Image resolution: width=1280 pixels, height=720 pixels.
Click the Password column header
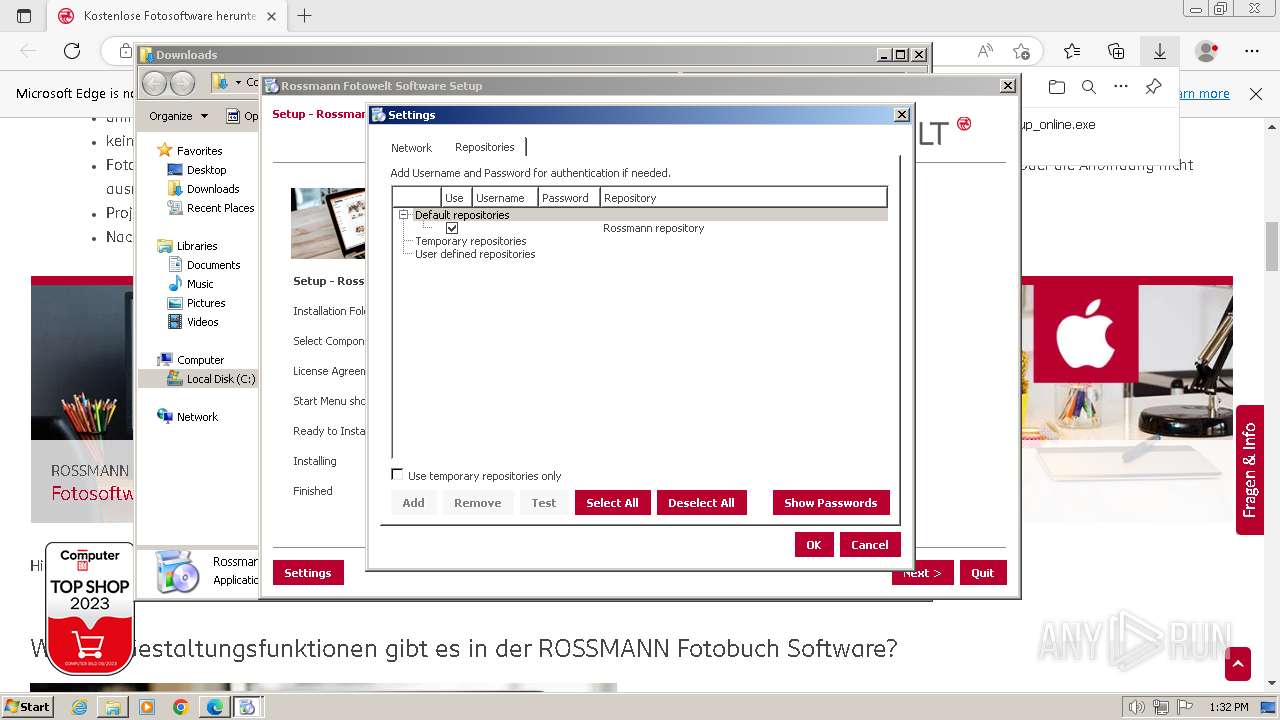[569, 198]
